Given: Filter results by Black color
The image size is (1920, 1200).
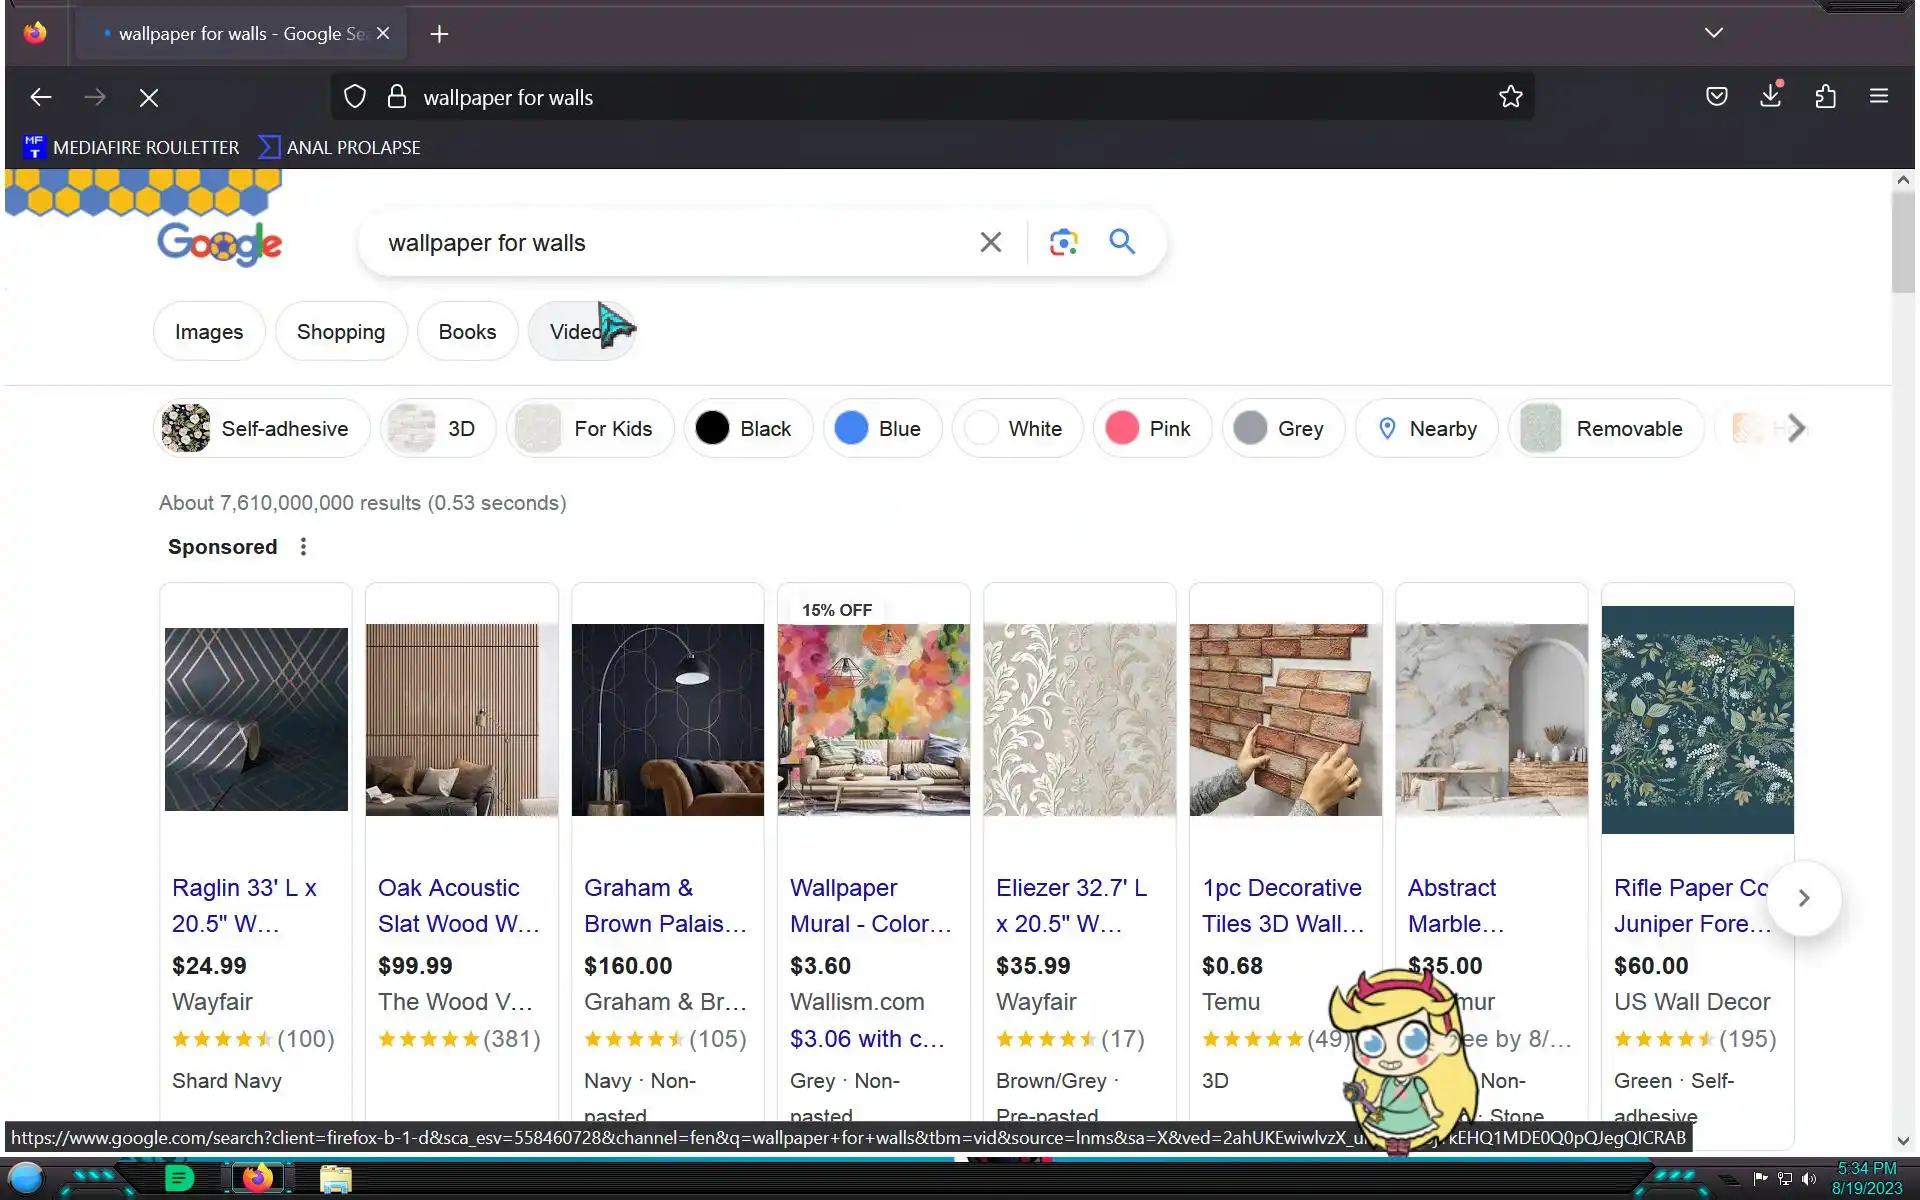Looking at the screenshot, I should (747, 429).
